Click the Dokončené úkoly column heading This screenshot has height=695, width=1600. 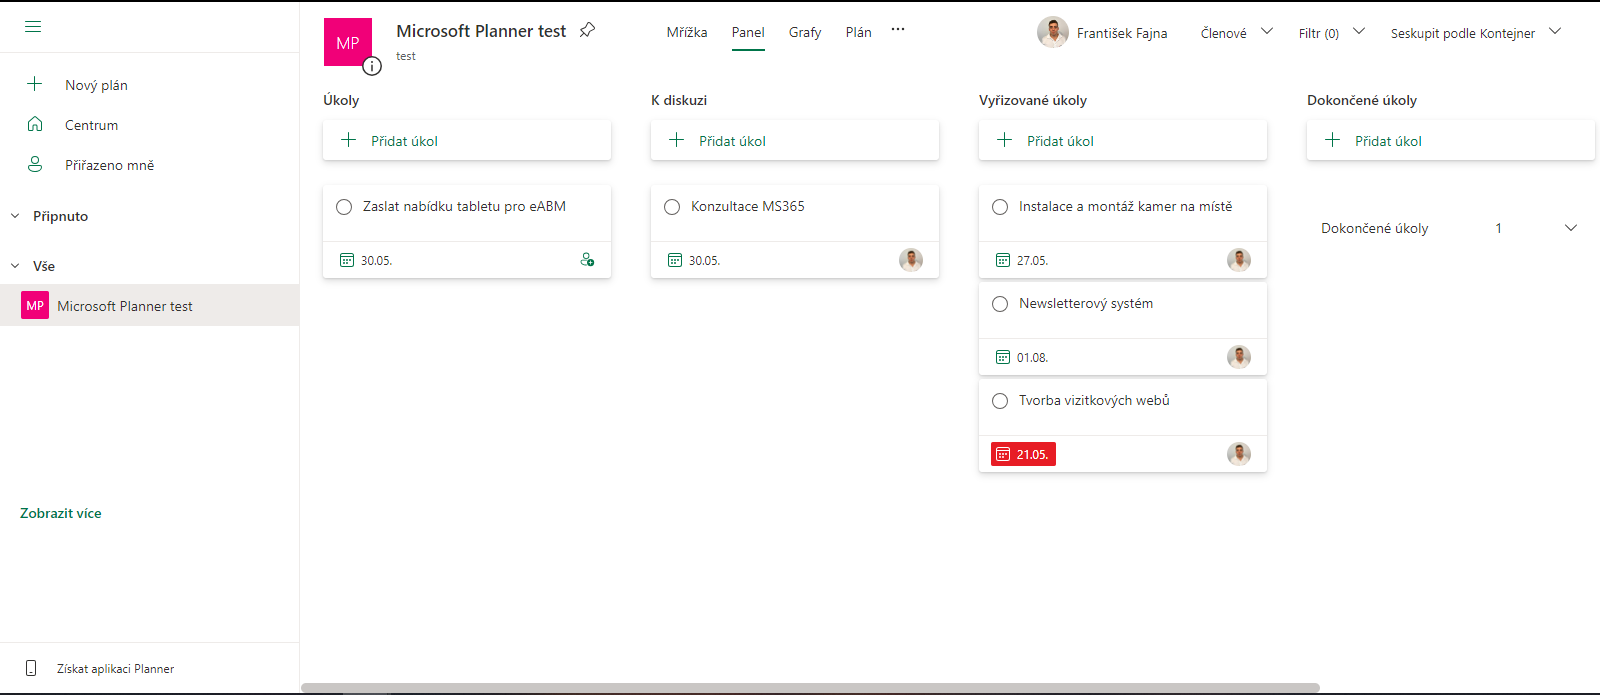click(x=1362, y=100)
